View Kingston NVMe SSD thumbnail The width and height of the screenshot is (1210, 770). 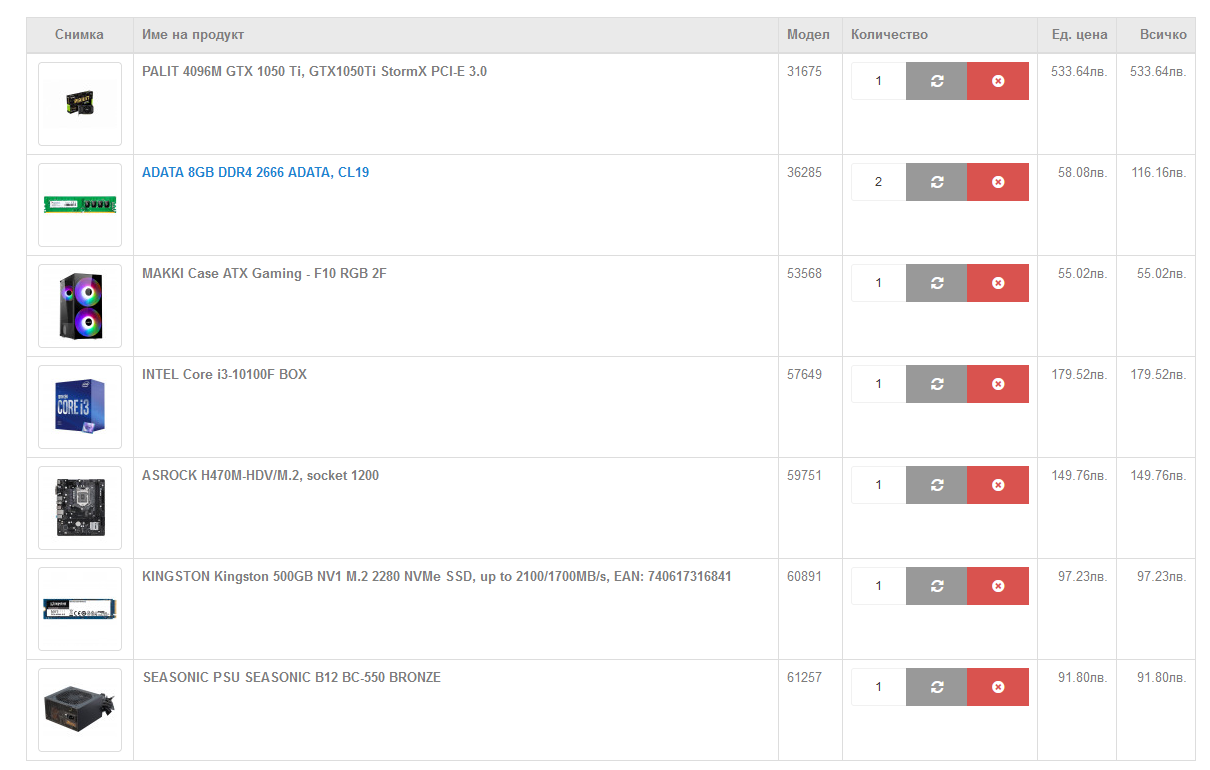click(80, 609)
